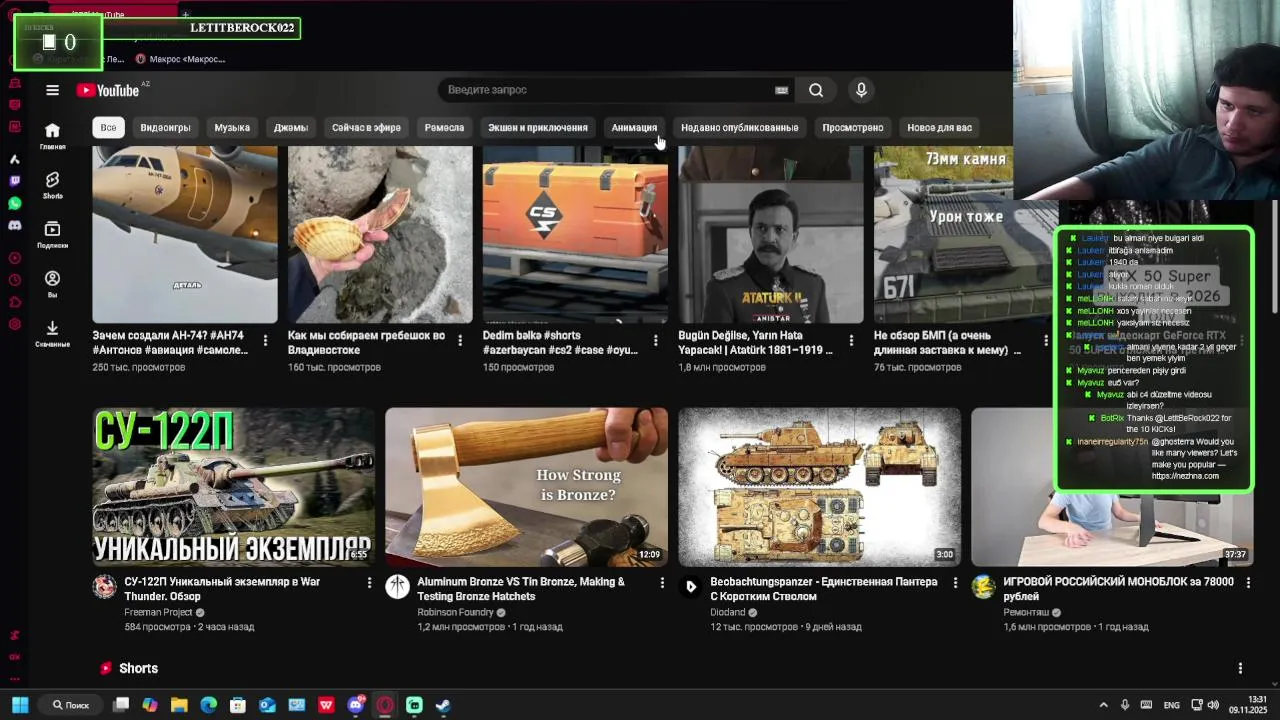The width and height of the screenshot is (1280, 720).
Task: Open Microsoft Store from the taskbar
Action: tap(238, 705)
